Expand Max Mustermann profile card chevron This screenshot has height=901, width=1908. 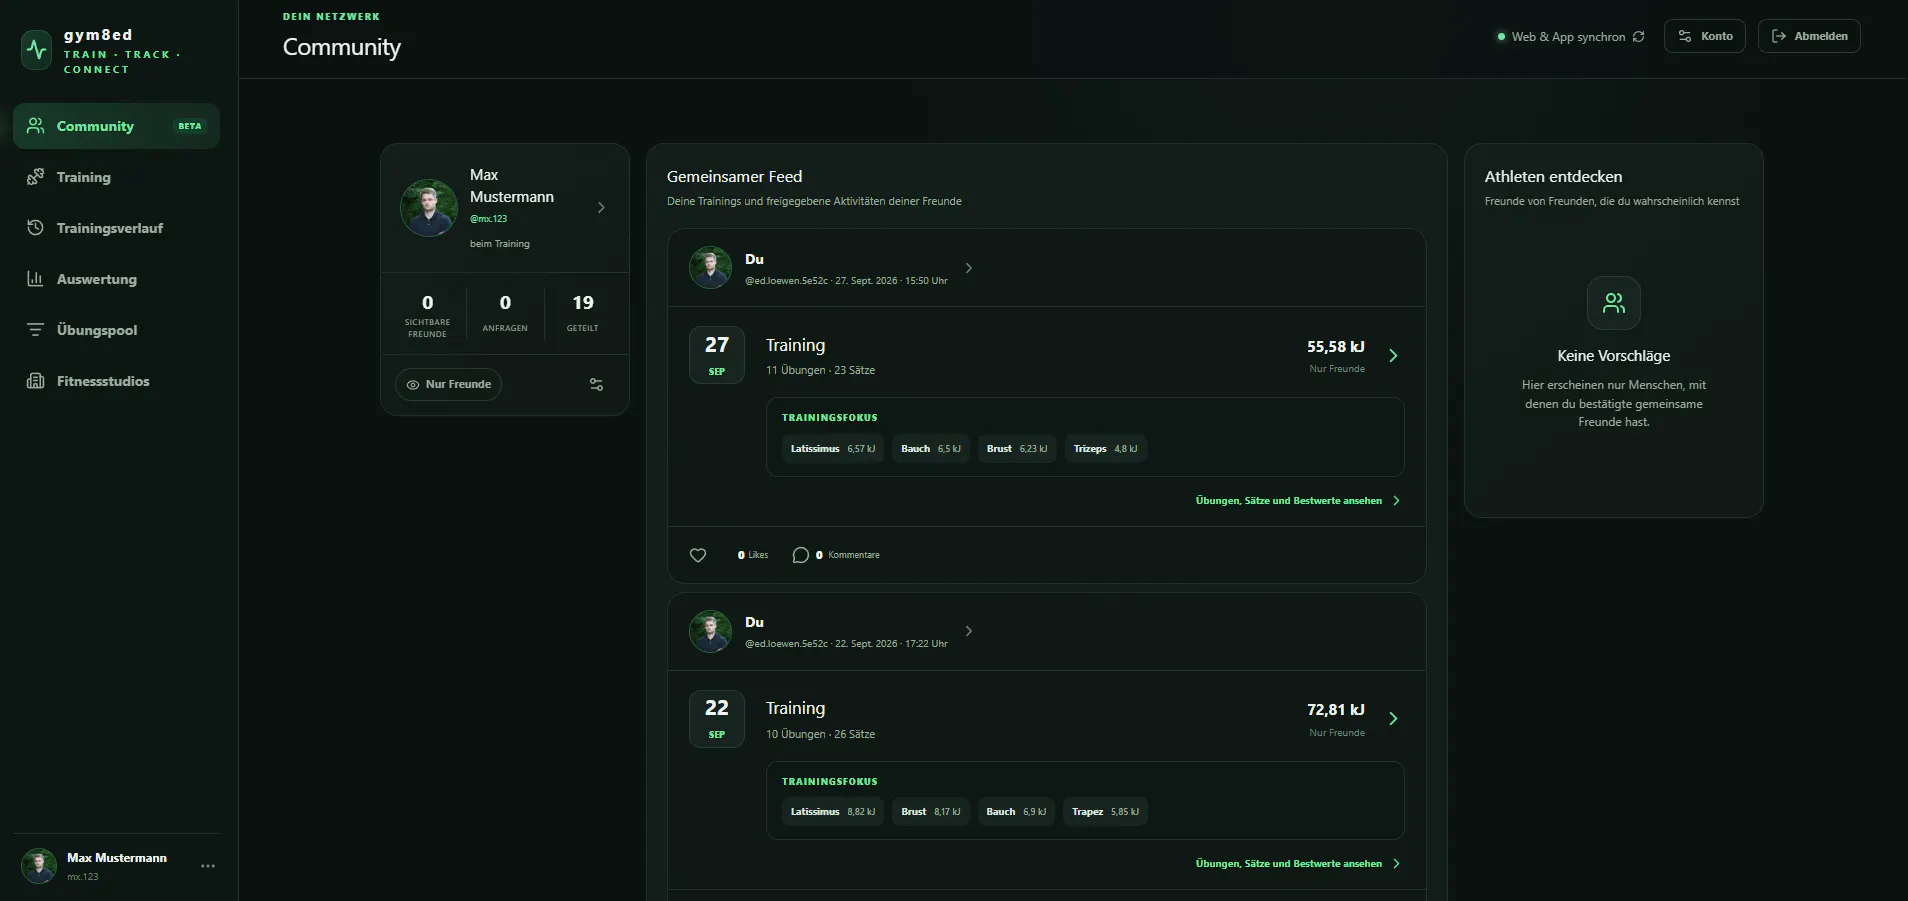601,208
